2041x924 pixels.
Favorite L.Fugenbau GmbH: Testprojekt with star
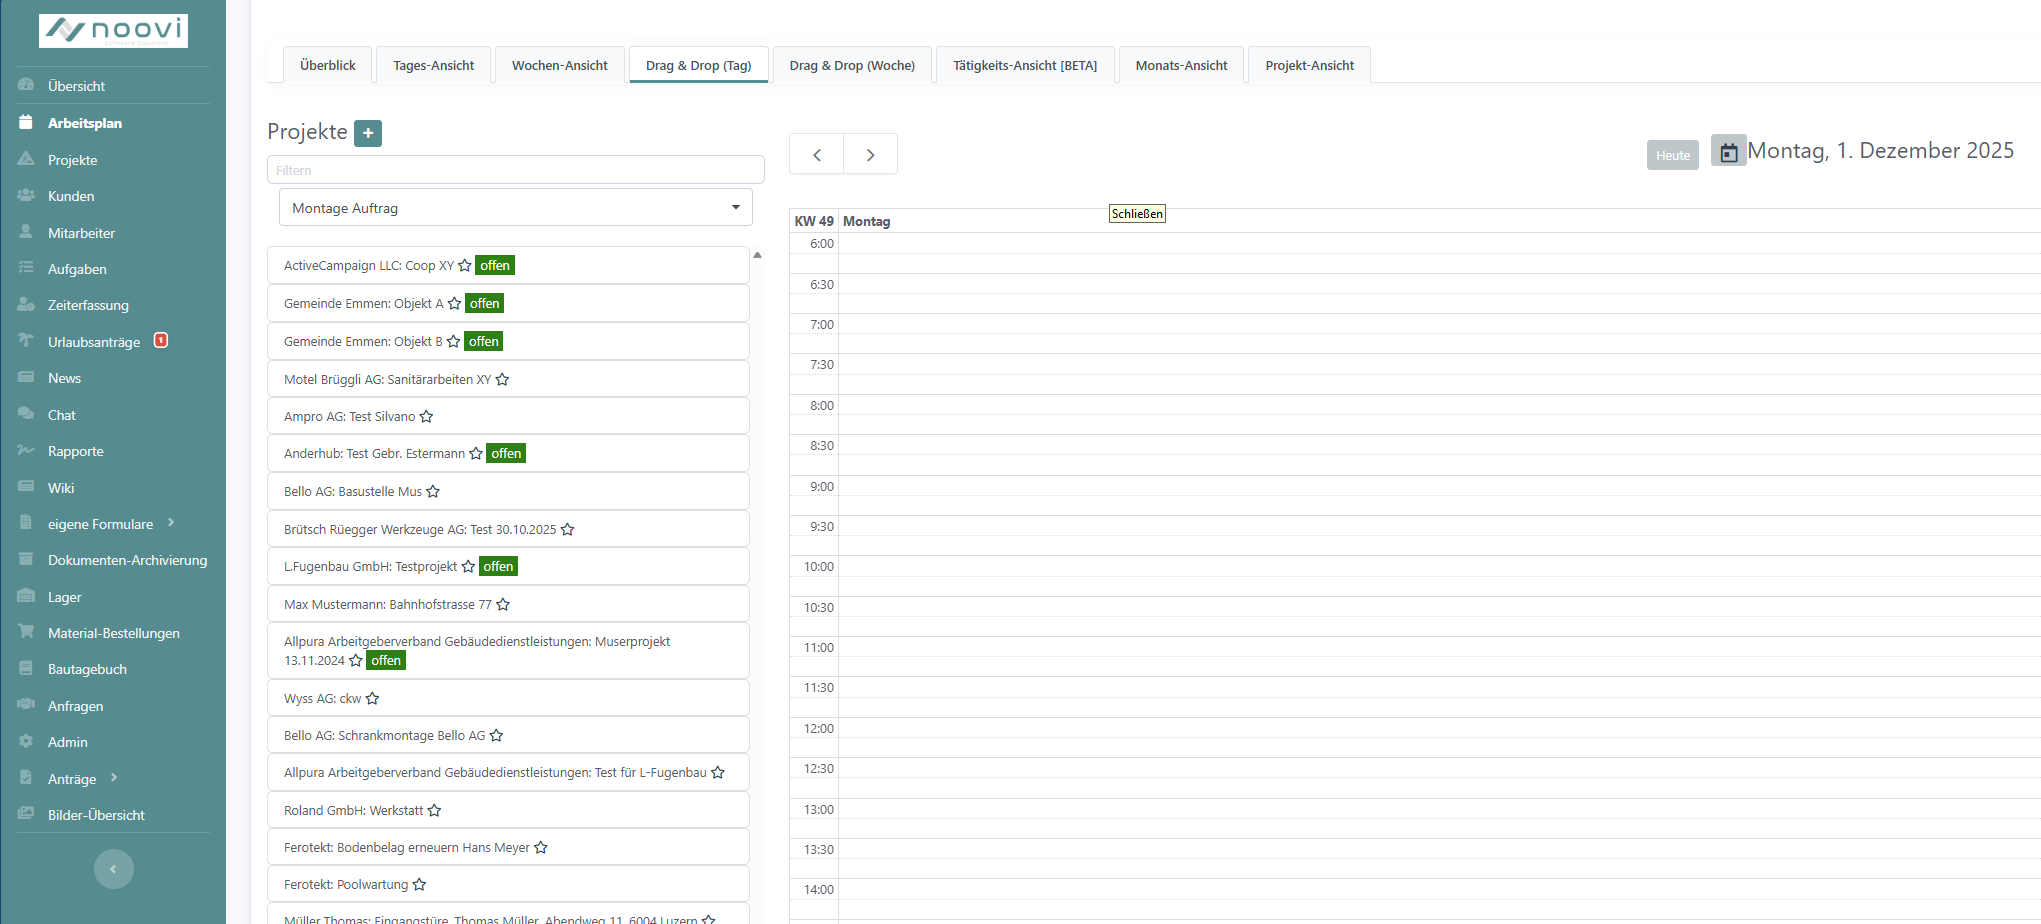[468, 567]
